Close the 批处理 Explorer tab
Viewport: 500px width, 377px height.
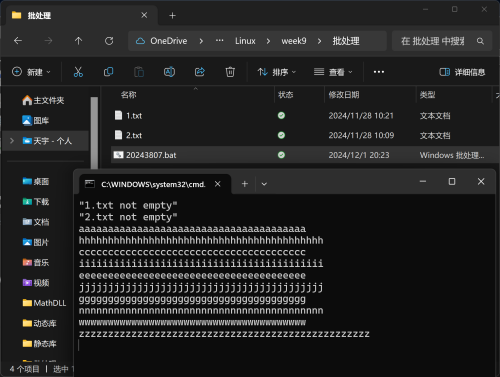tap(144, 15)
